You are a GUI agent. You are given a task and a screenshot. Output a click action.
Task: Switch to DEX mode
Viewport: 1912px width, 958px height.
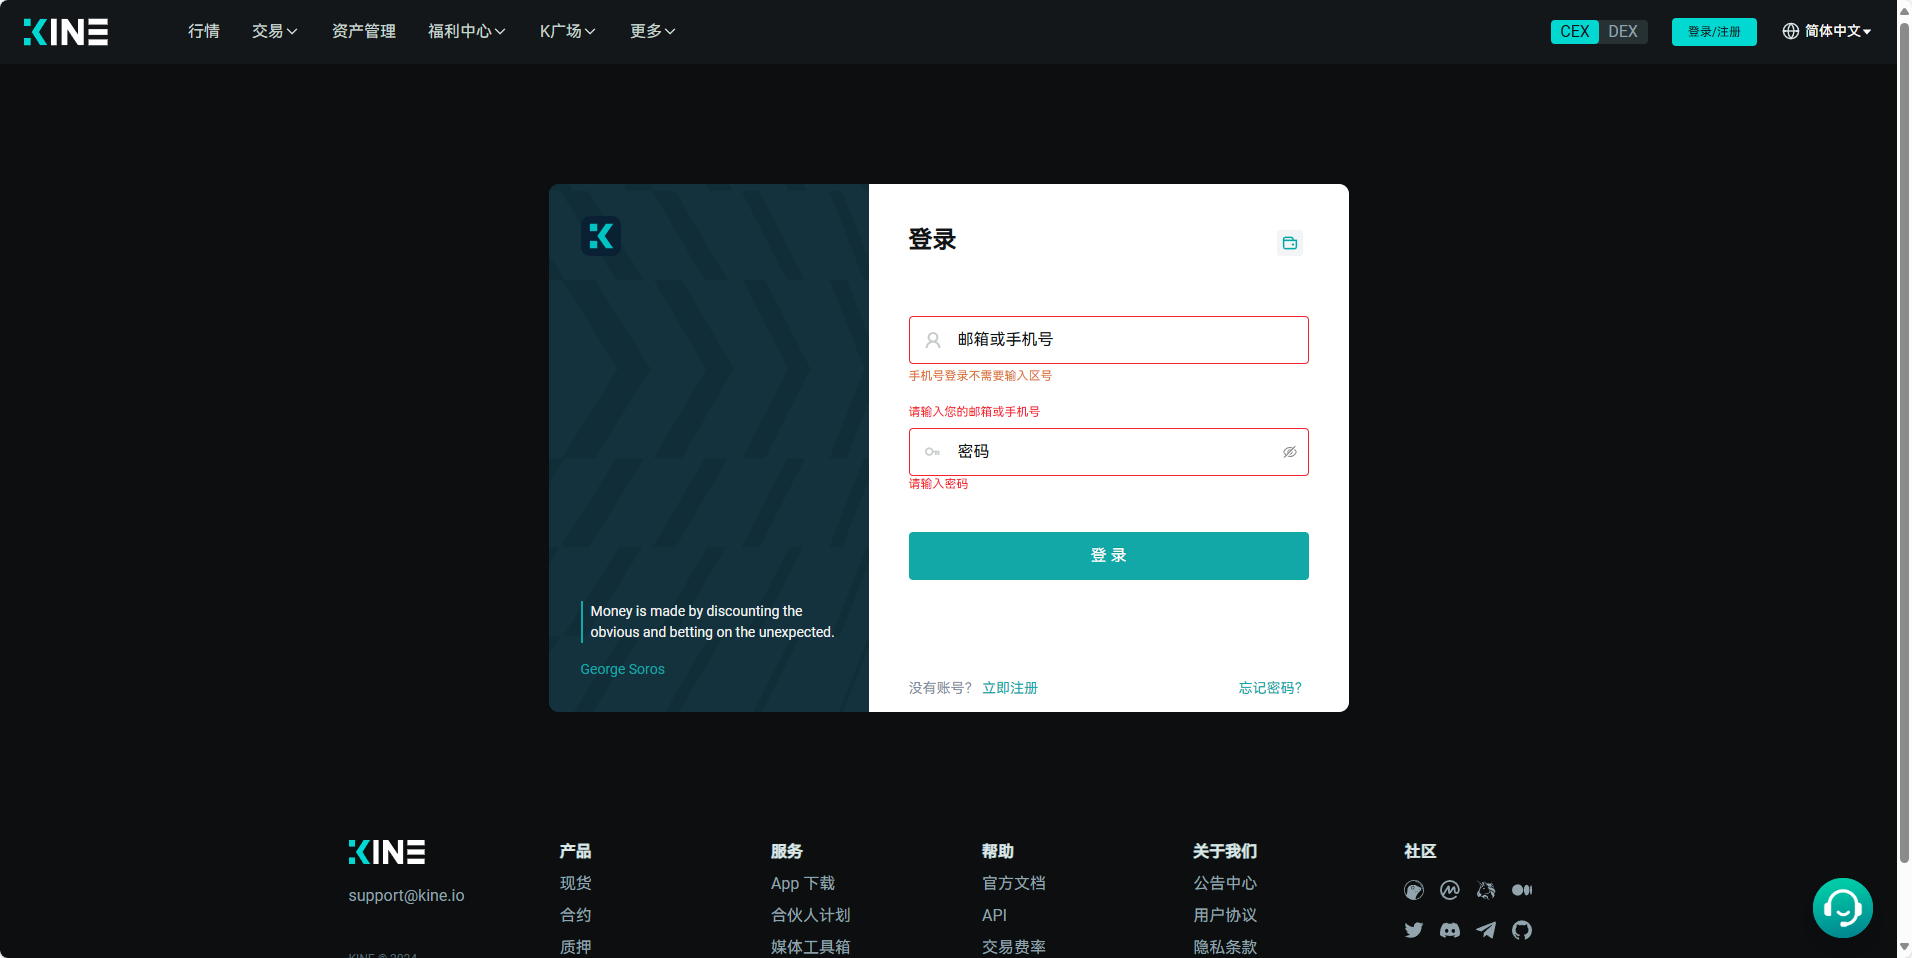pyautogui.click(x=1622, y=32)
